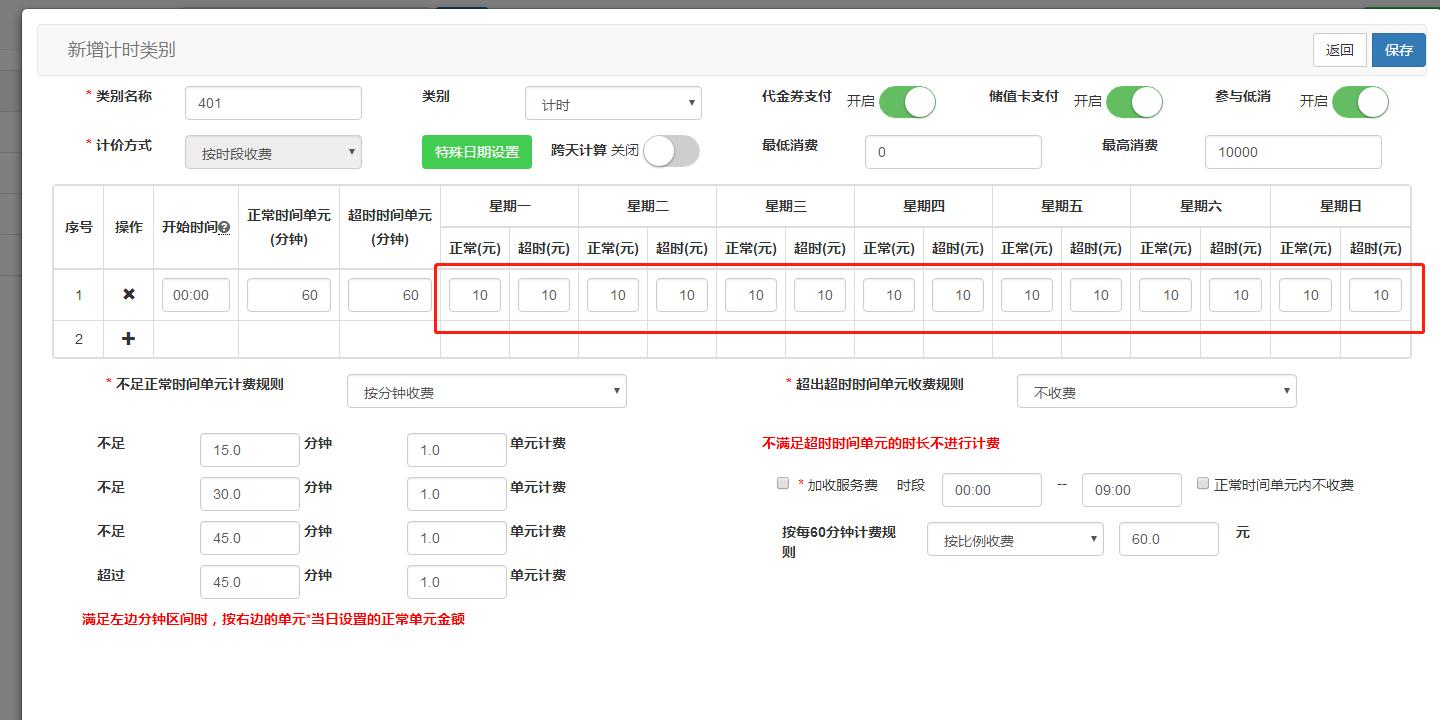Image resolution: width=1440 pixels, height=720 pixels.
Task: Expand the insufficient normal unit billing rule dropdown
Action: click(486, 392)
